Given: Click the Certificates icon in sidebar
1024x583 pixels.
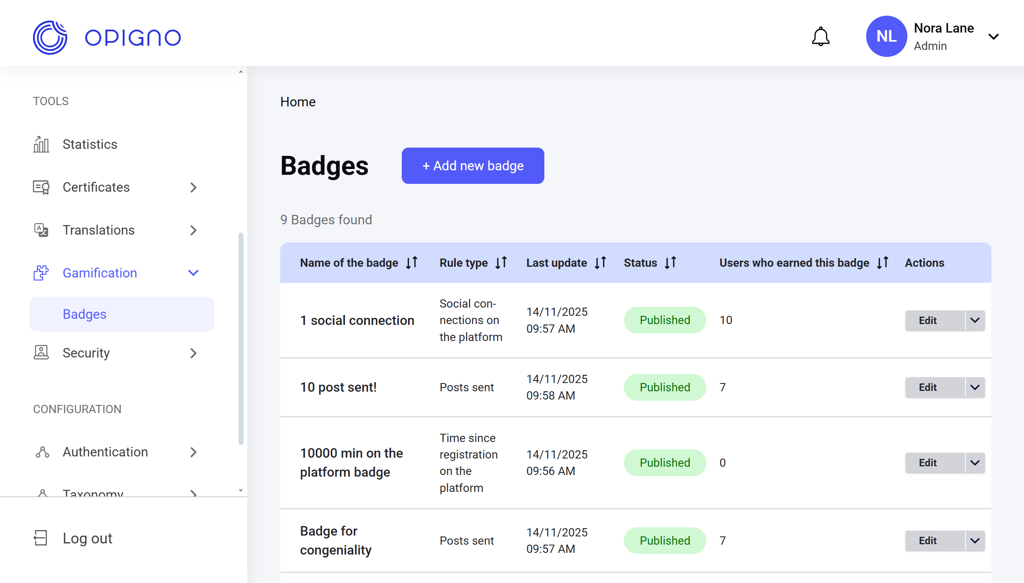Looking at the screenshot, I should click(41, 187).
